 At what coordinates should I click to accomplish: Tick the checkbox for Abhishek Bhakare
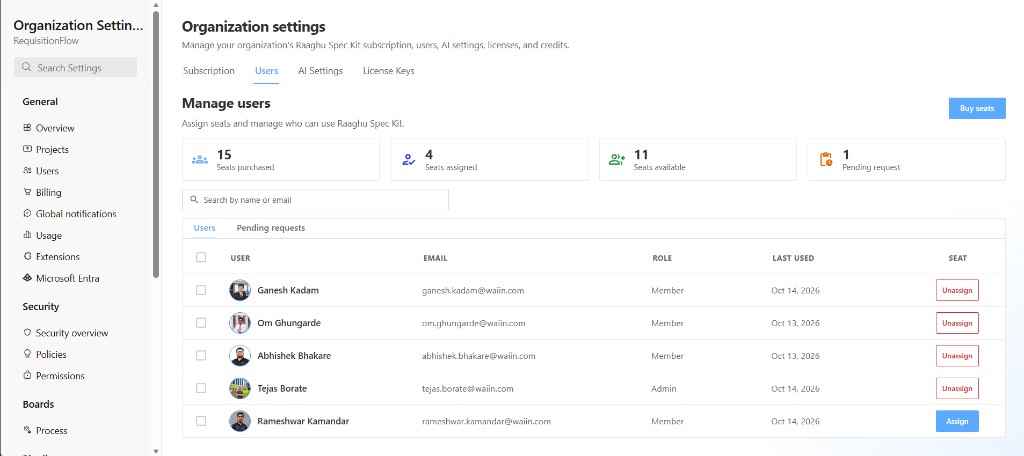click(x=201, y=355)
